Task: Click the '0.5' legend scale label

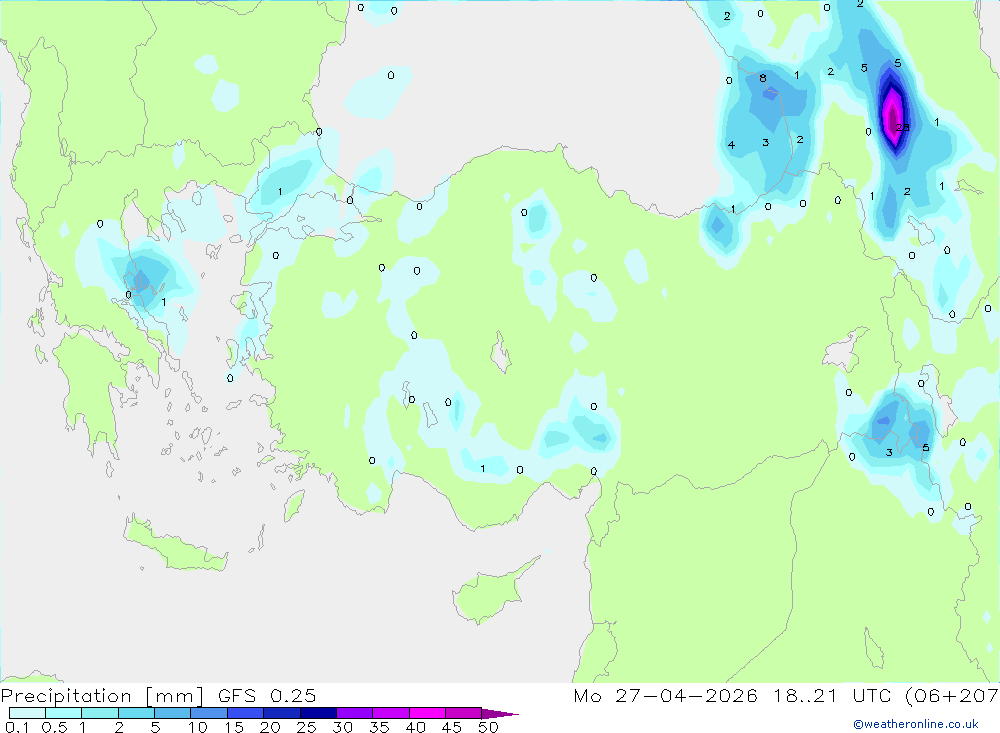Action: [54, 727]
